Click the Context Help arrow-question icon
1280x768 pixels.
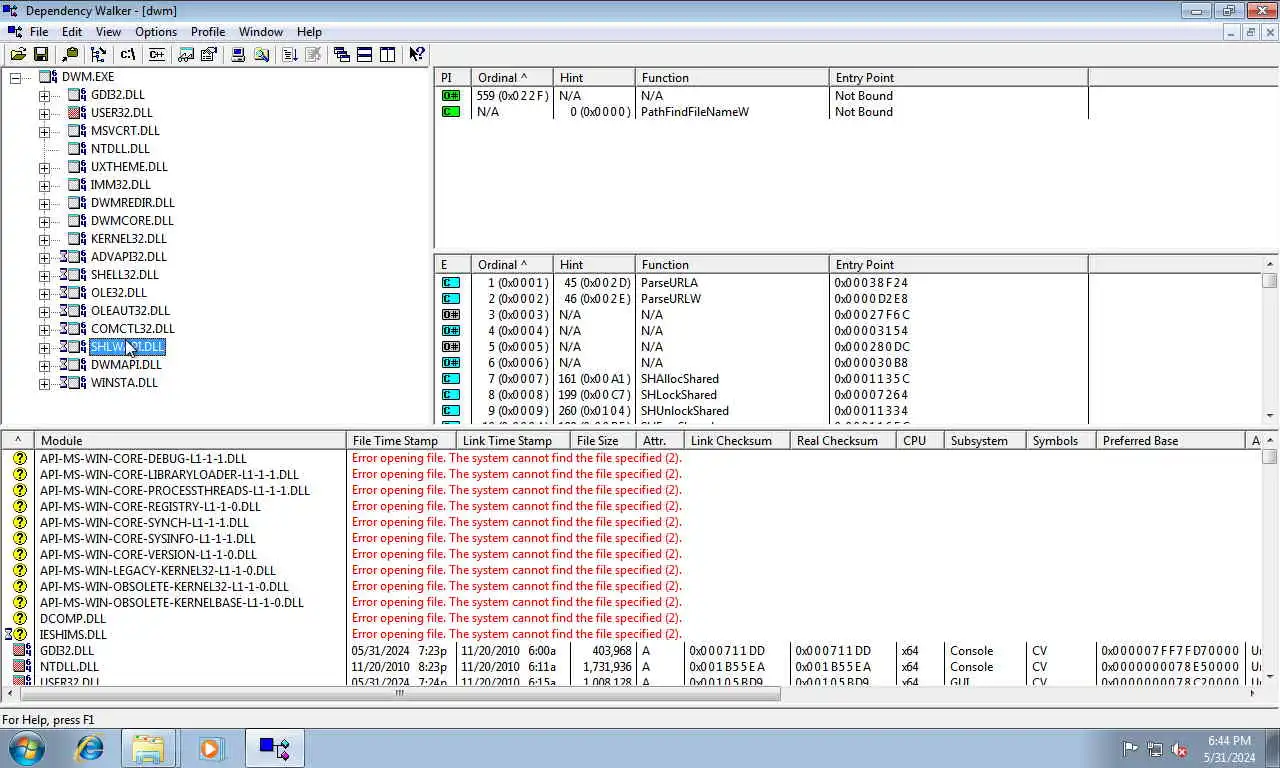417,54
